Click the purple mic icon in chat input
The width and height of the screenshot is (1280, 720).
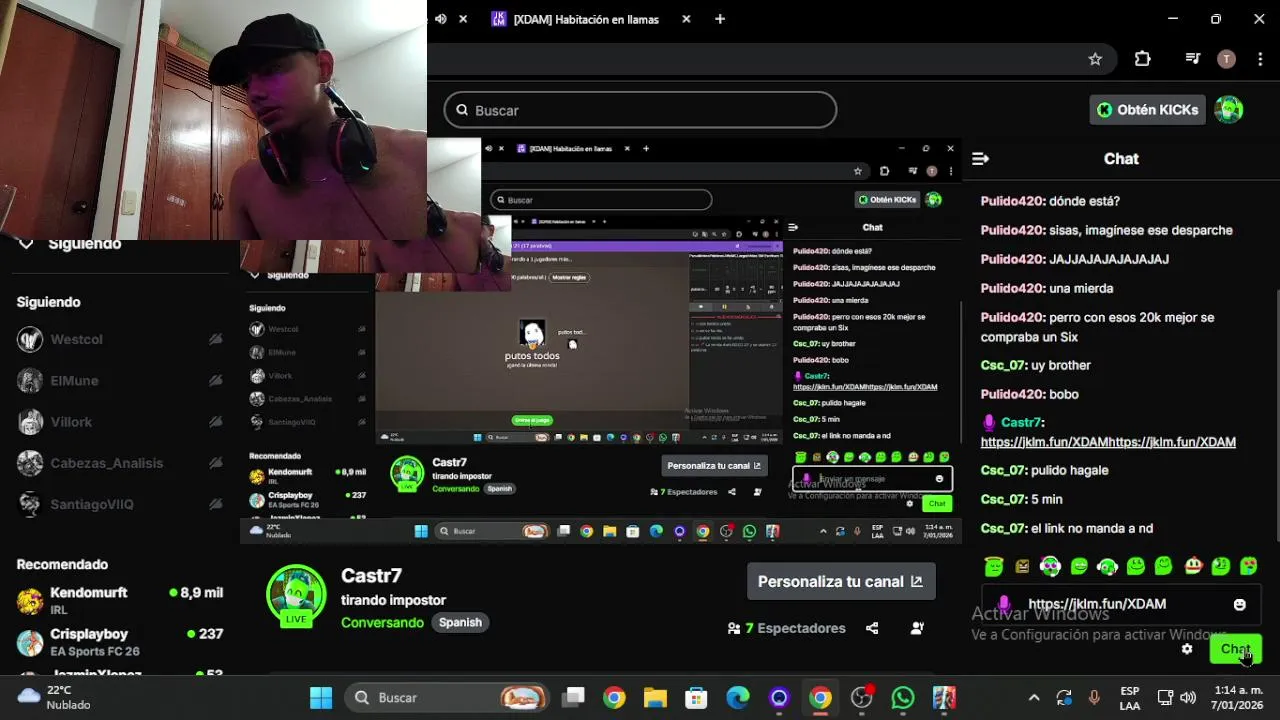(1004, 604)
